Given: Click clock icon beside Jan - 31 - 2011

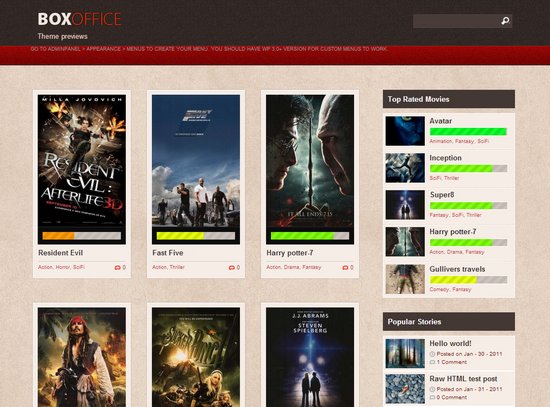Looking at the screenshot, I should 432,389.
